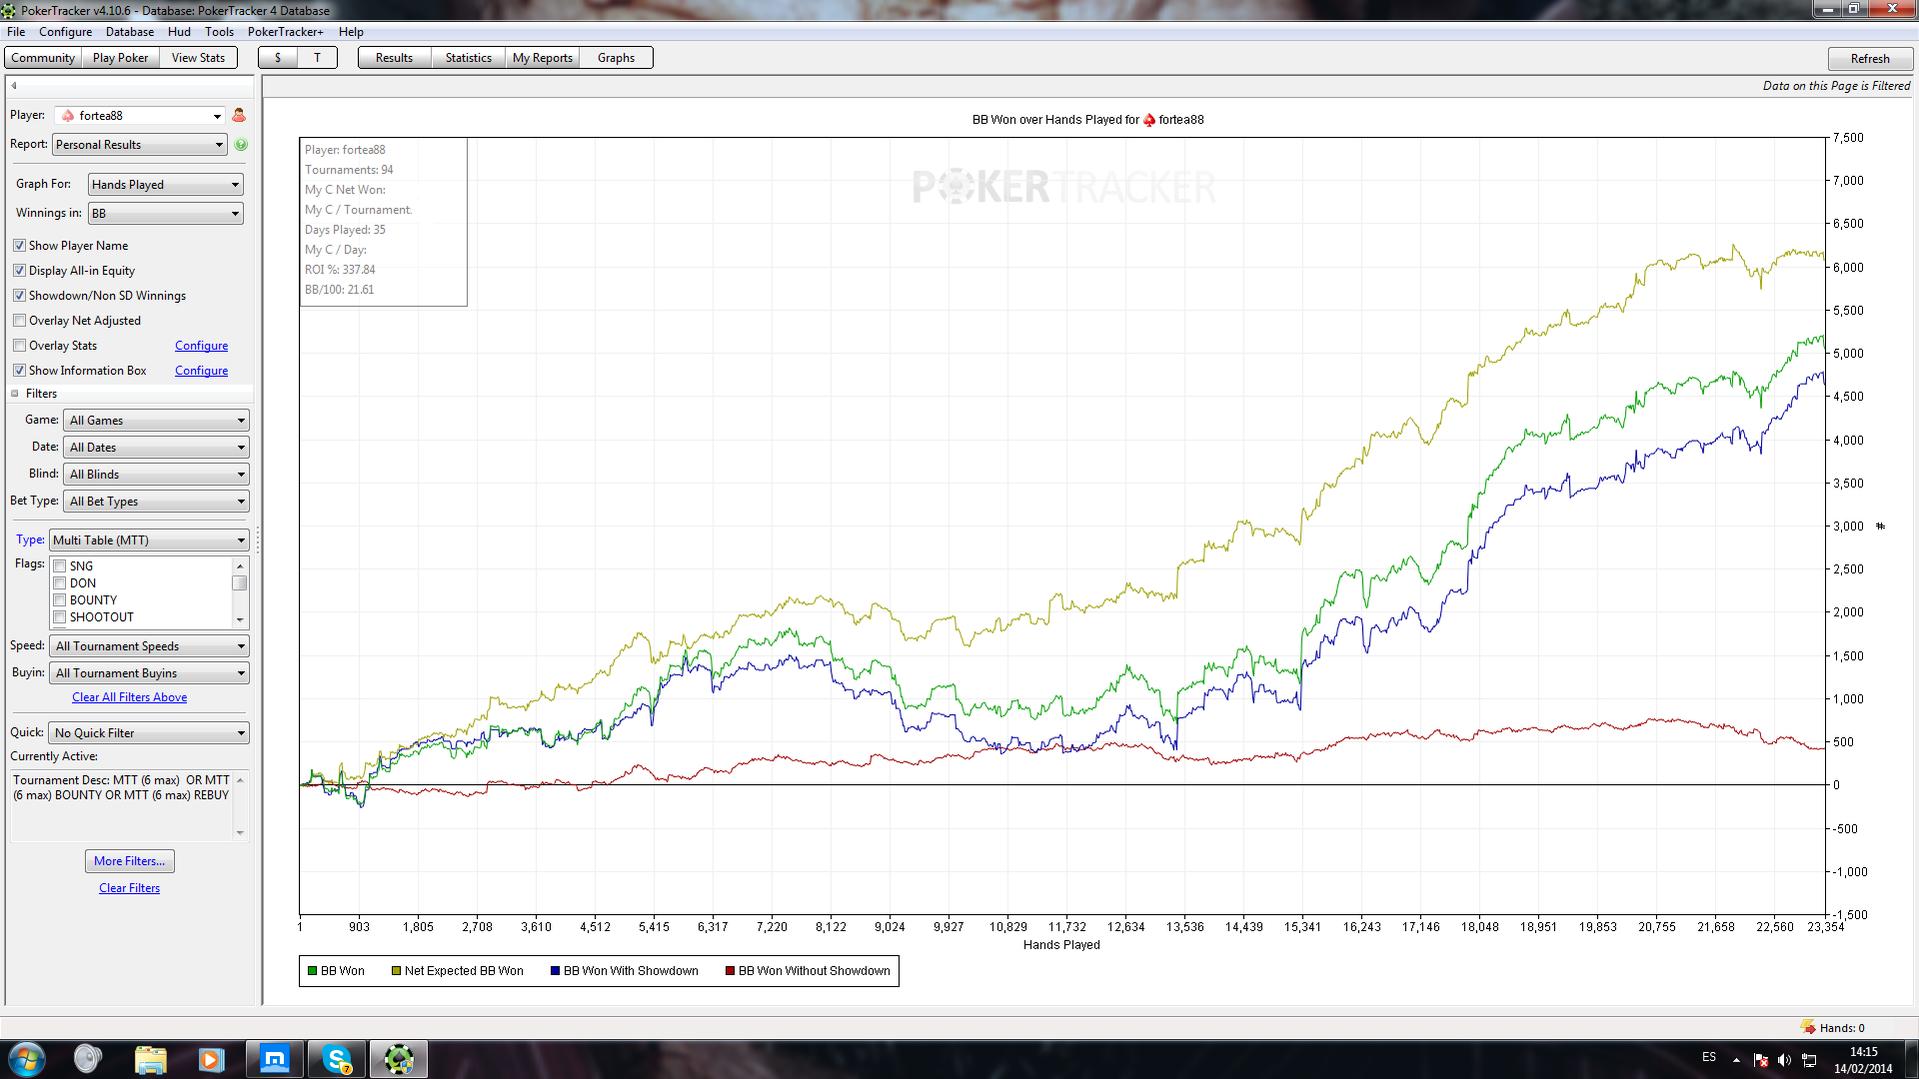Toggle the Show Player Name checkbox
1919x1079 pixels.
(x=19, y=245)
